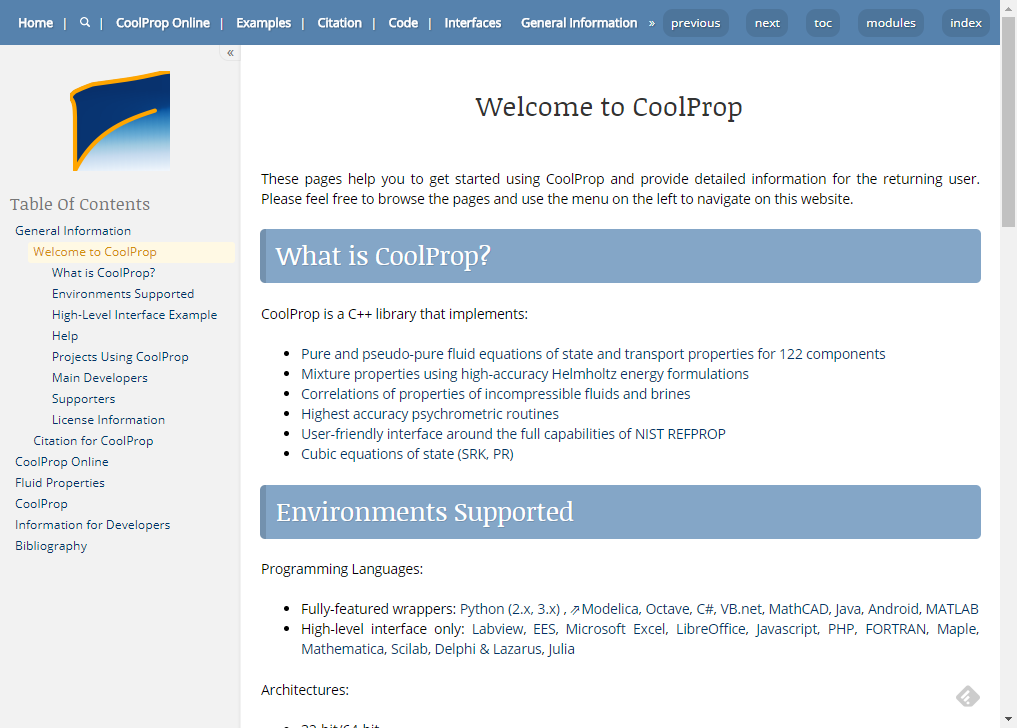Expand General Information in the contents tree
The height and width of the screenshot is (728, 1017).
73,230
